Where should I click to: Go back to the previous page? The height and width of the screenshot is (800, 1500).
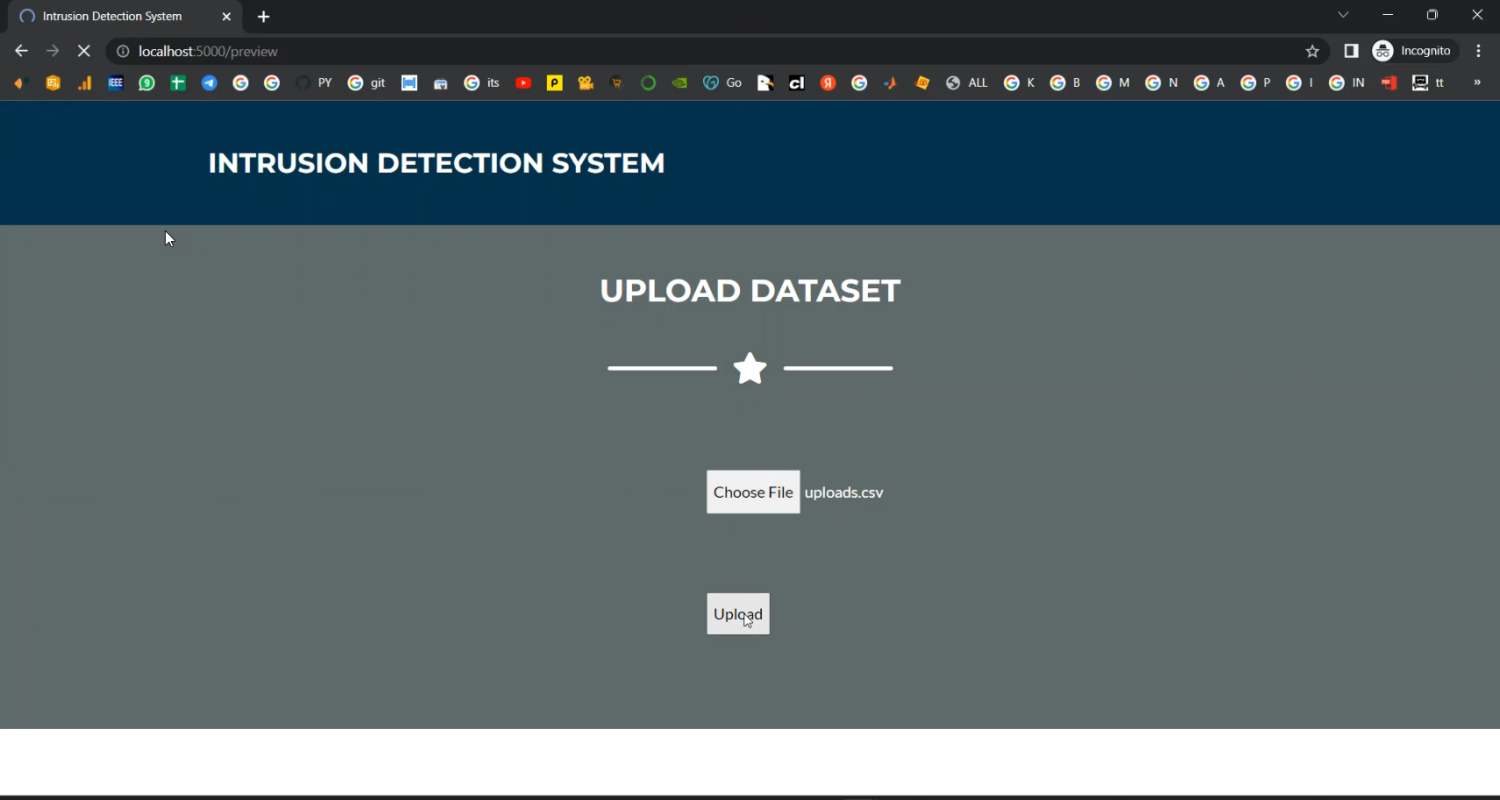pos(21,51)
